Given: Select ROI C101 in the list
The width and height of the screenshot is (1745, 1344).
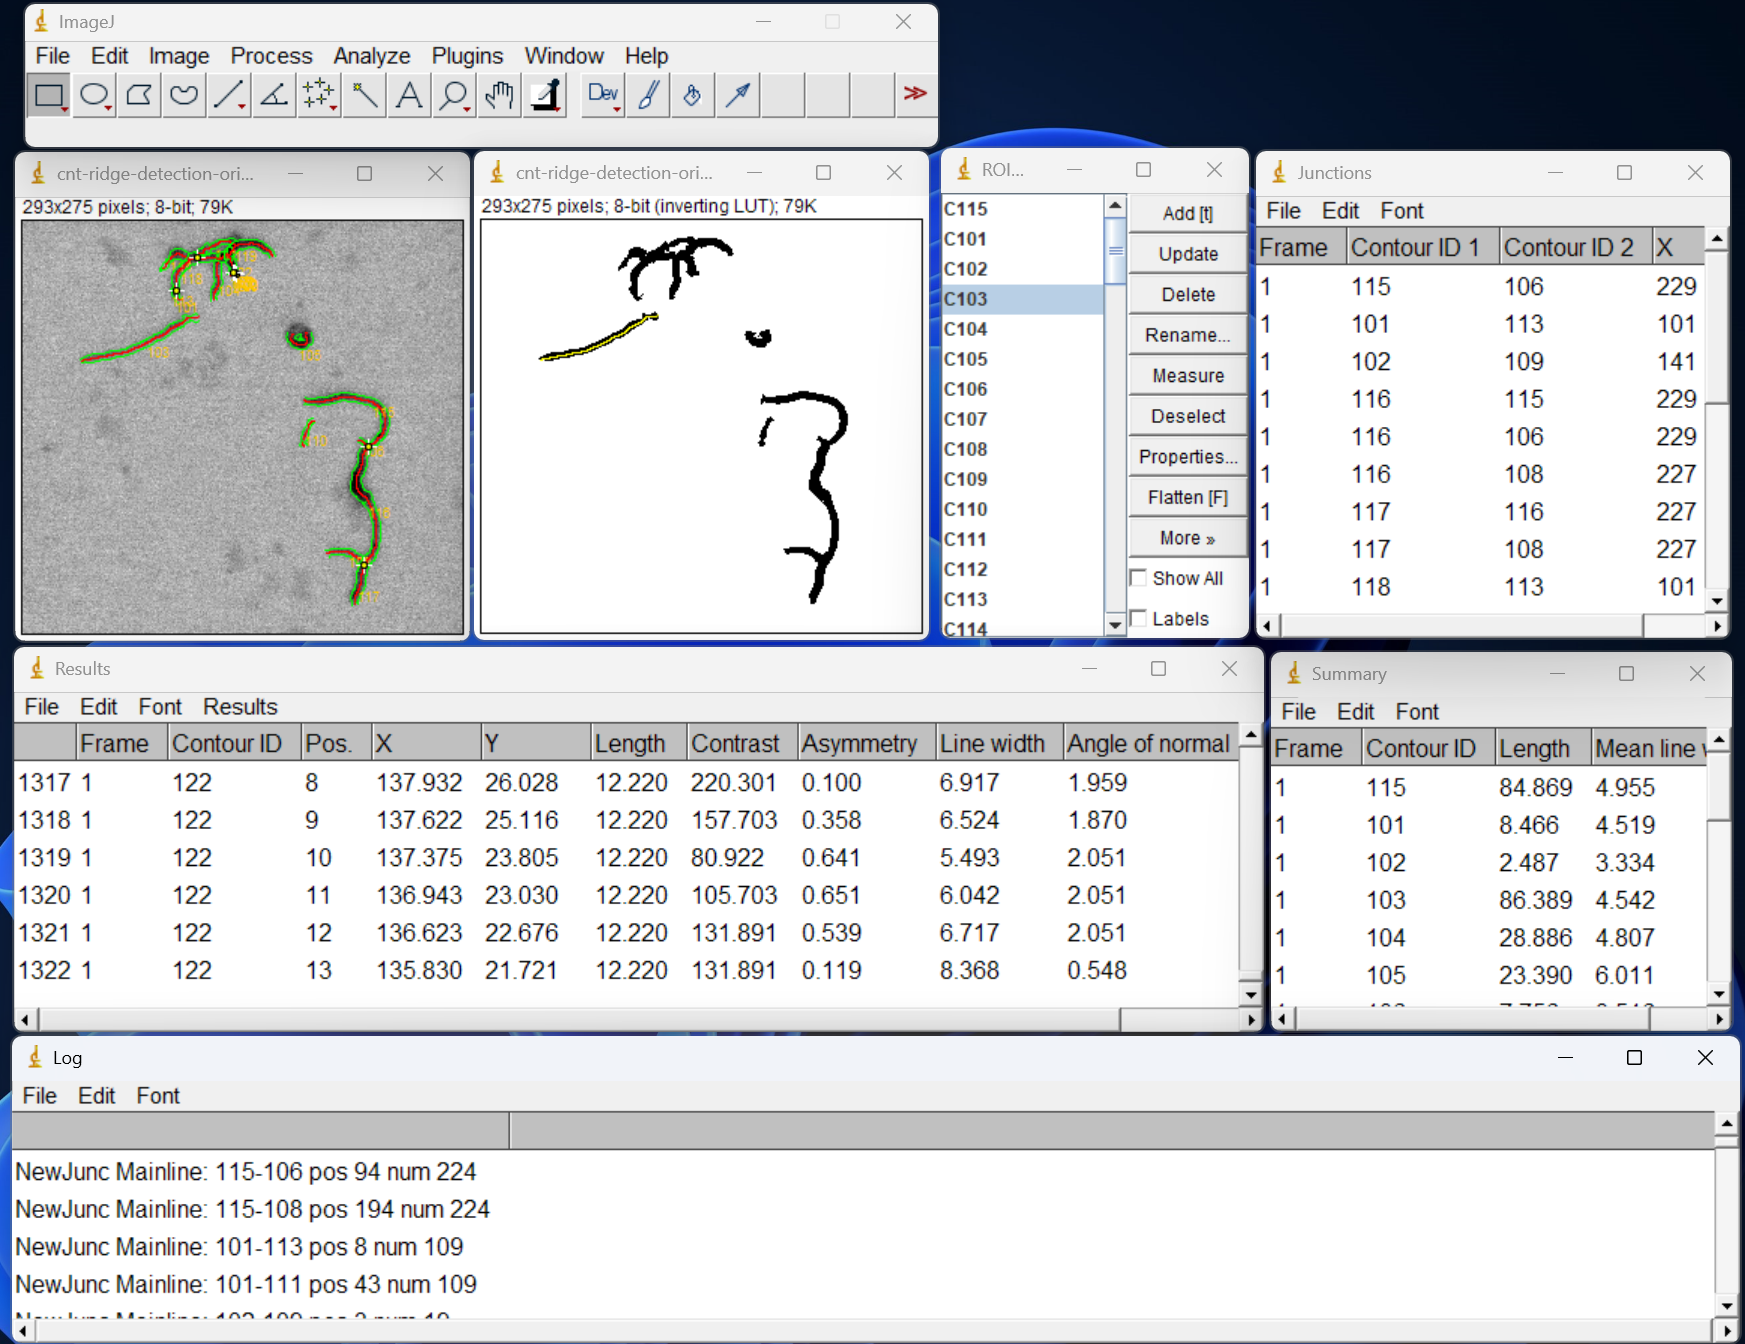Looking at the screenshot, I should [x=1022, y=239].
